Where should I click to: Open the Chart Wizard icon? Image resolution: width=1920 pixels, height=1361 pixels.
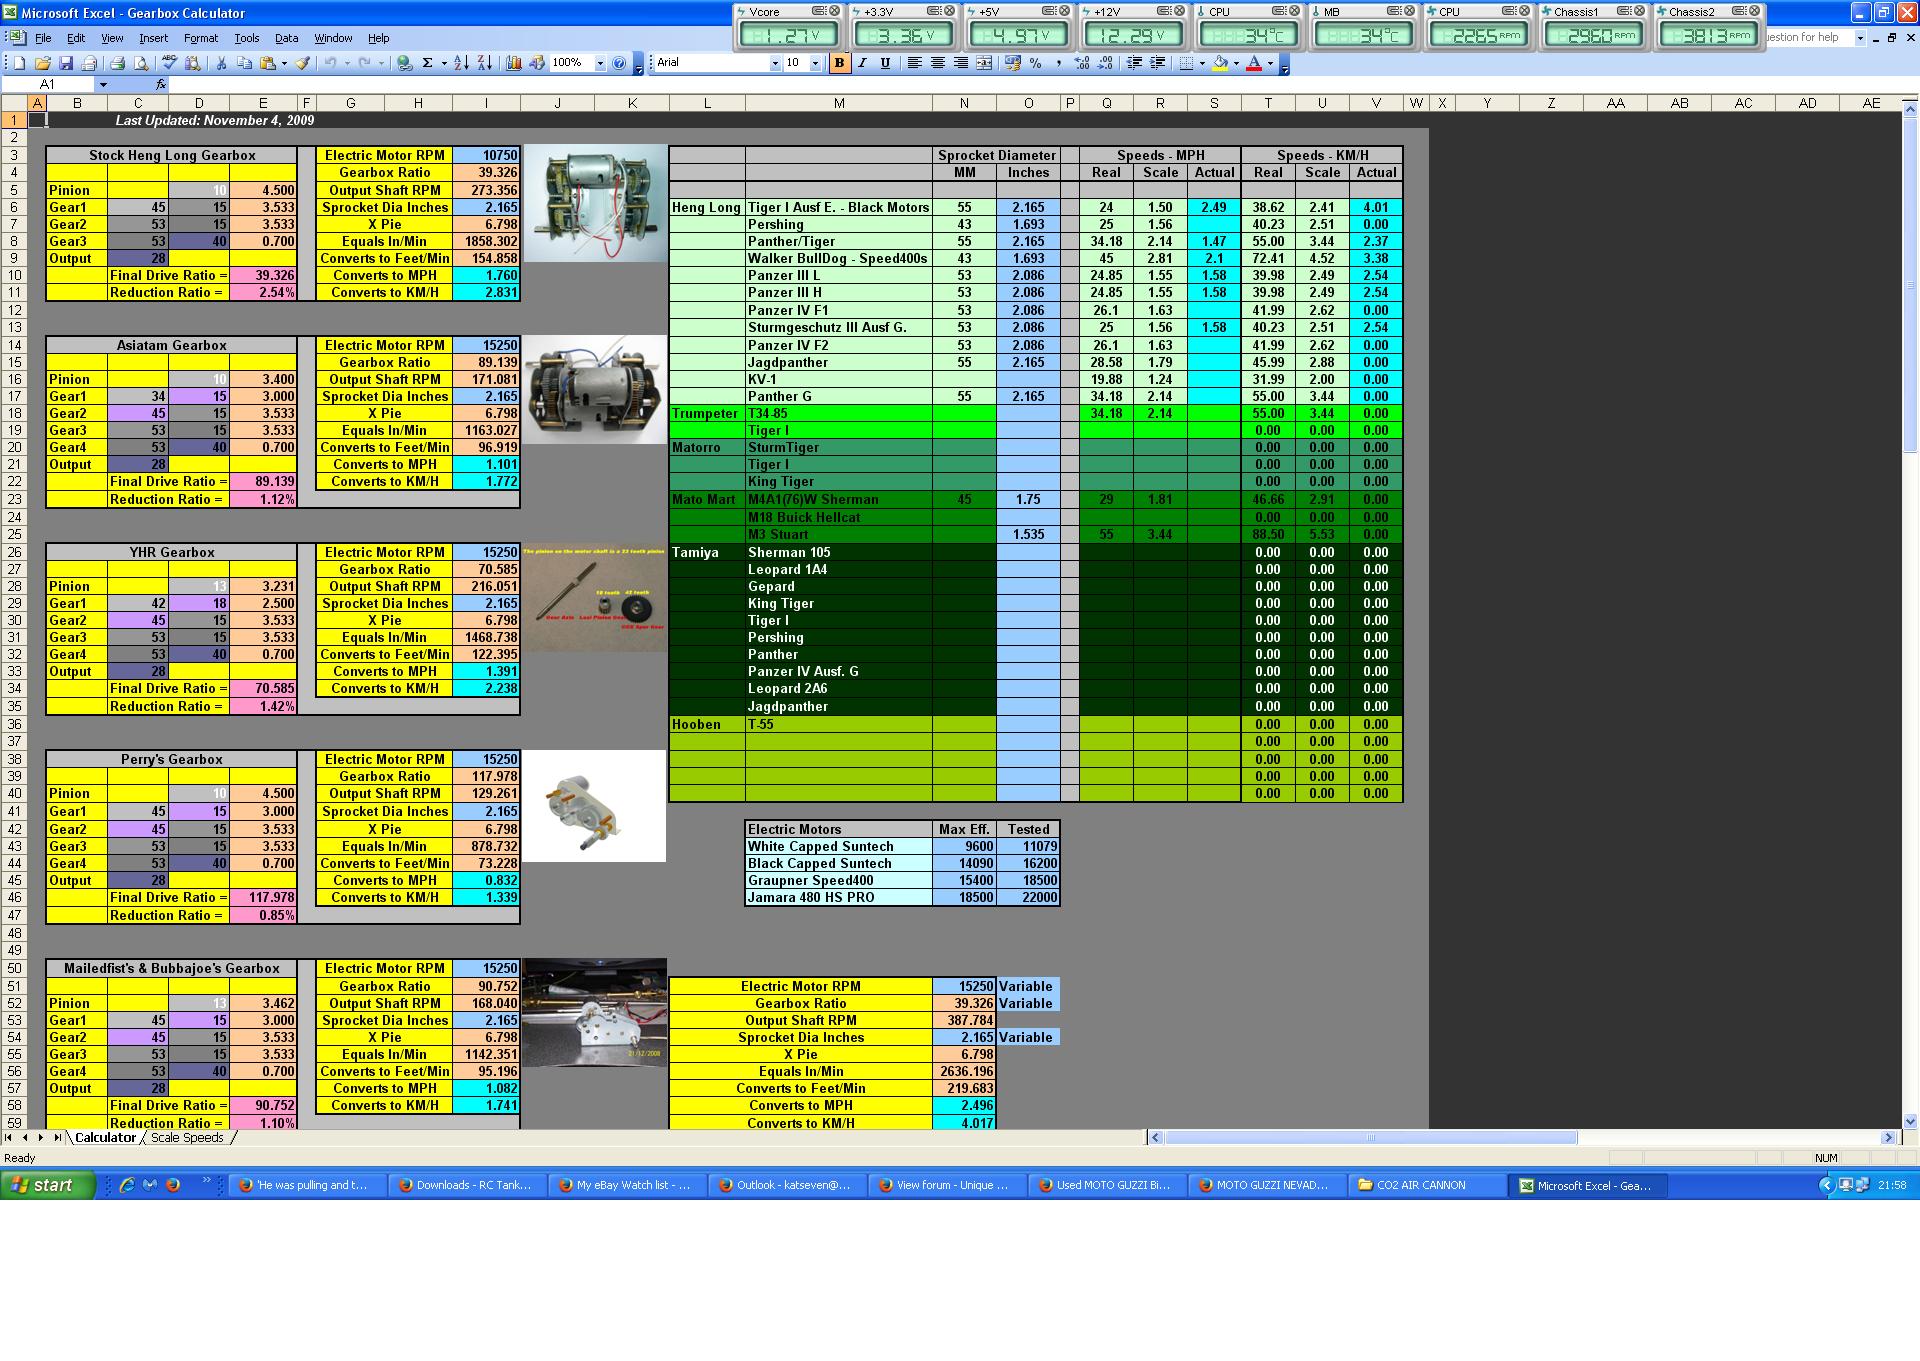pyautogui.click(x=513, y=63)
